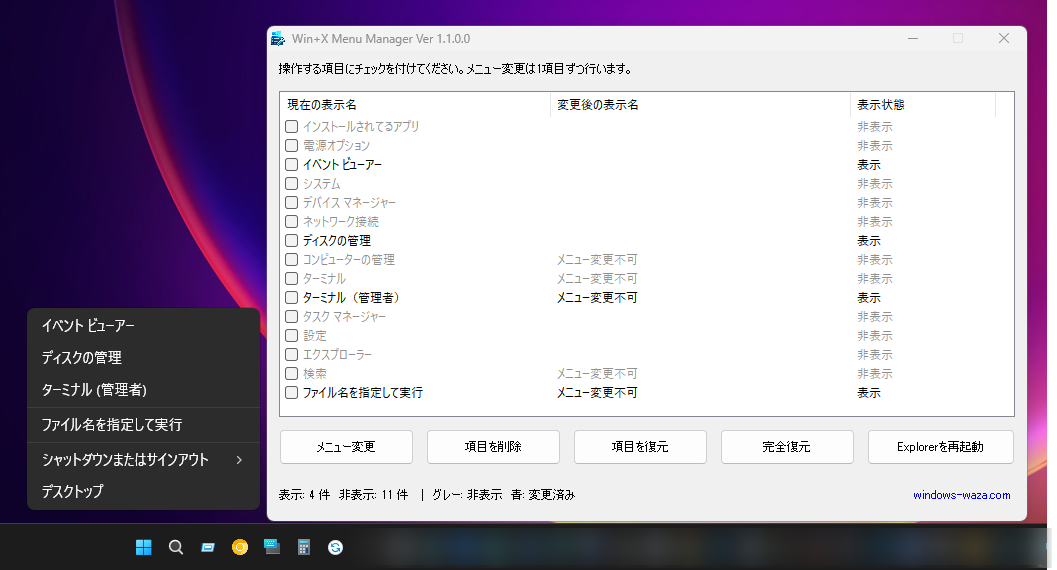Choose デスクトップ in Win+X menu
The width and height of the screenshot is (1057, 570).
pyautogui.click(x=144, y=491)
